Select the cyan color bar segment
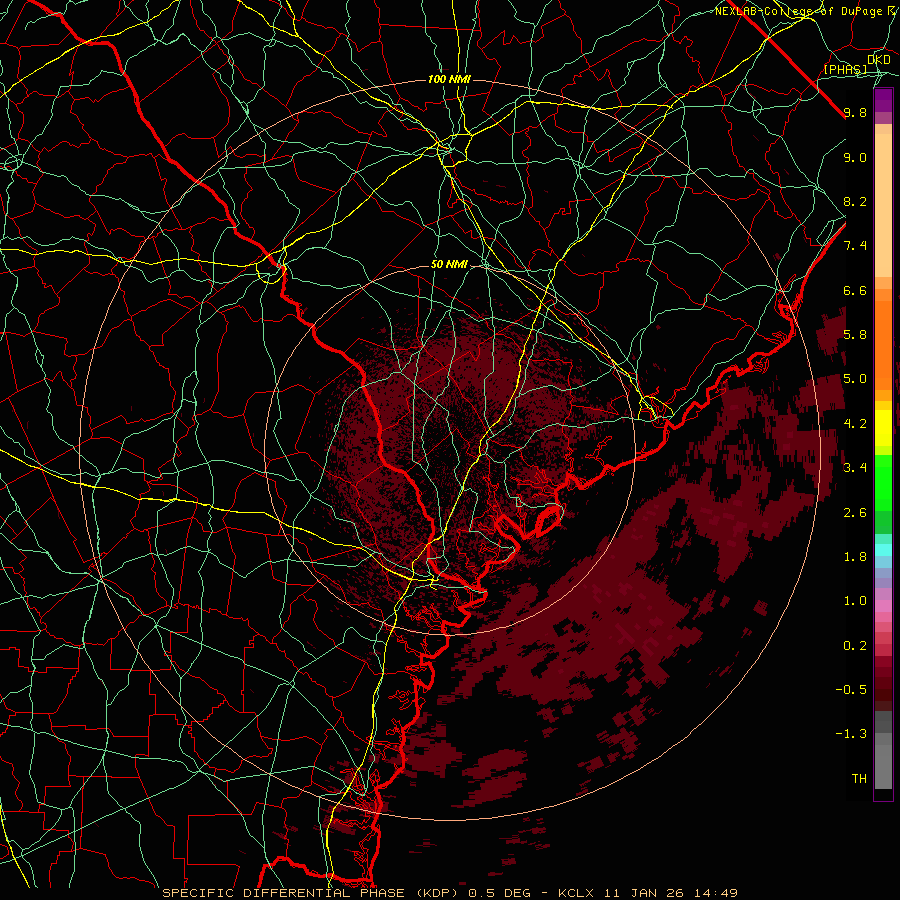Screen dimensions: 900x900 point(883,550)
